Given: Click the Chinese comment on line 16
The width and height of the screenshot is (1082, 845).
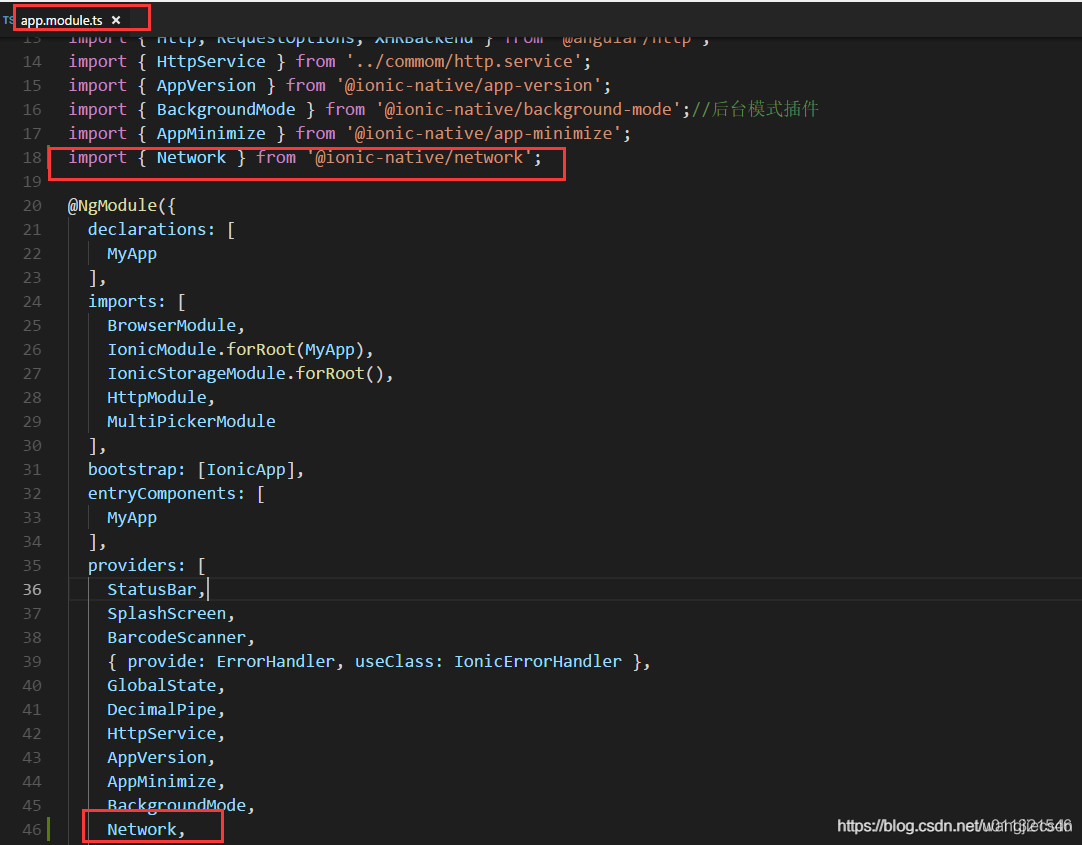Looking at the screenshot, I should [755, 109].
